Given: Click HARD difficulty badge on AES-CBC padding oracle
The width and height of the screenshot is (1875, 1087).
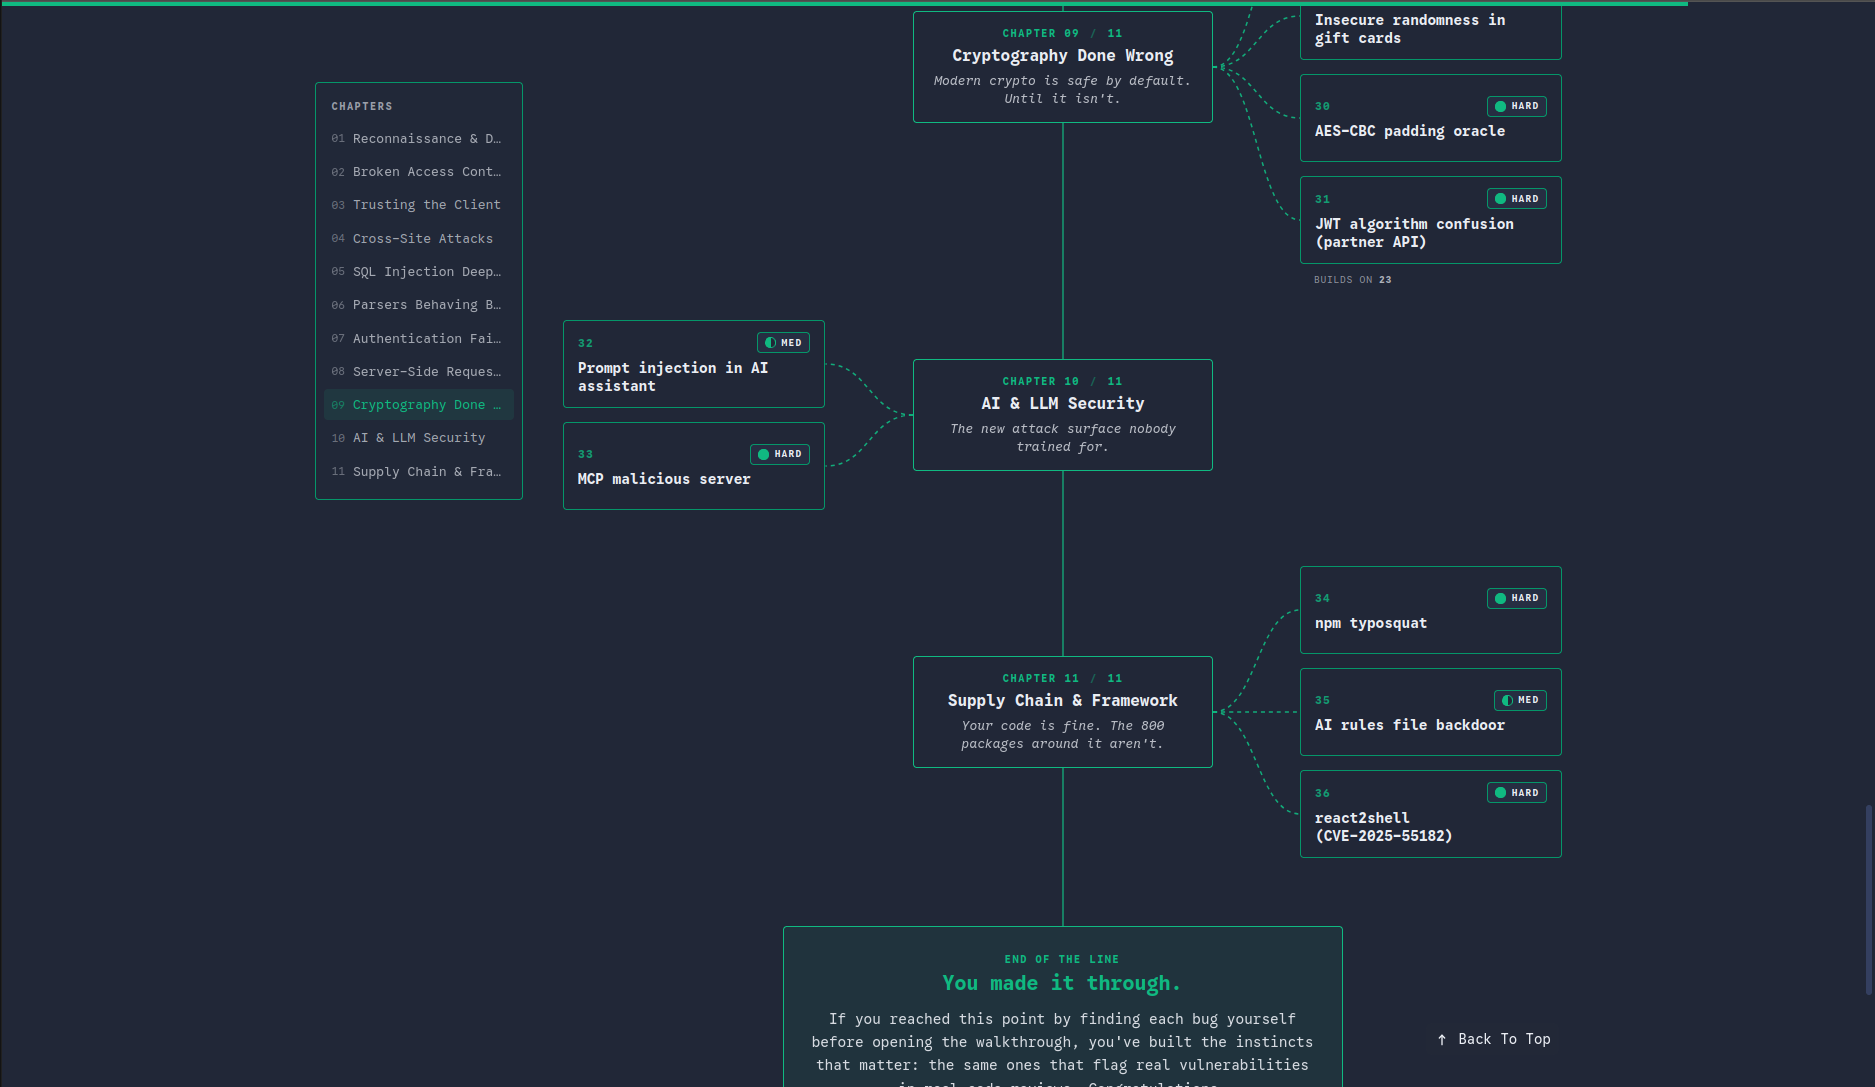Looking at the screenshot, I should point(1516,106).
